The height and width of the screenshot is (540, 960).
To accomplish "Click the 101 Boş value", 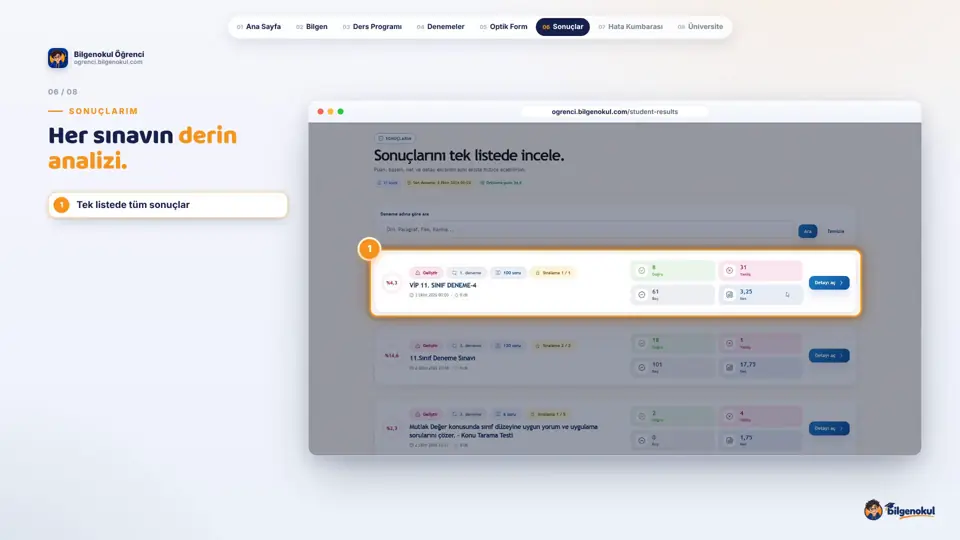I will click(657, 365).
